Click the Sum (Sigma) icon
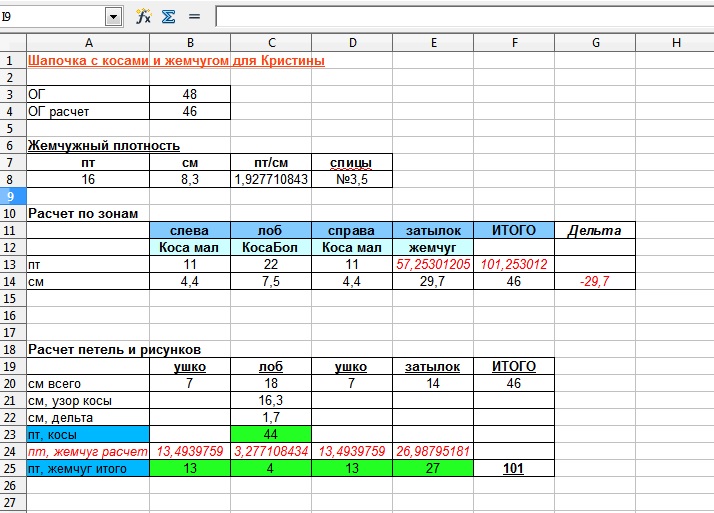Viewport: 714px width, 513px height. click(x=168, y=16)
